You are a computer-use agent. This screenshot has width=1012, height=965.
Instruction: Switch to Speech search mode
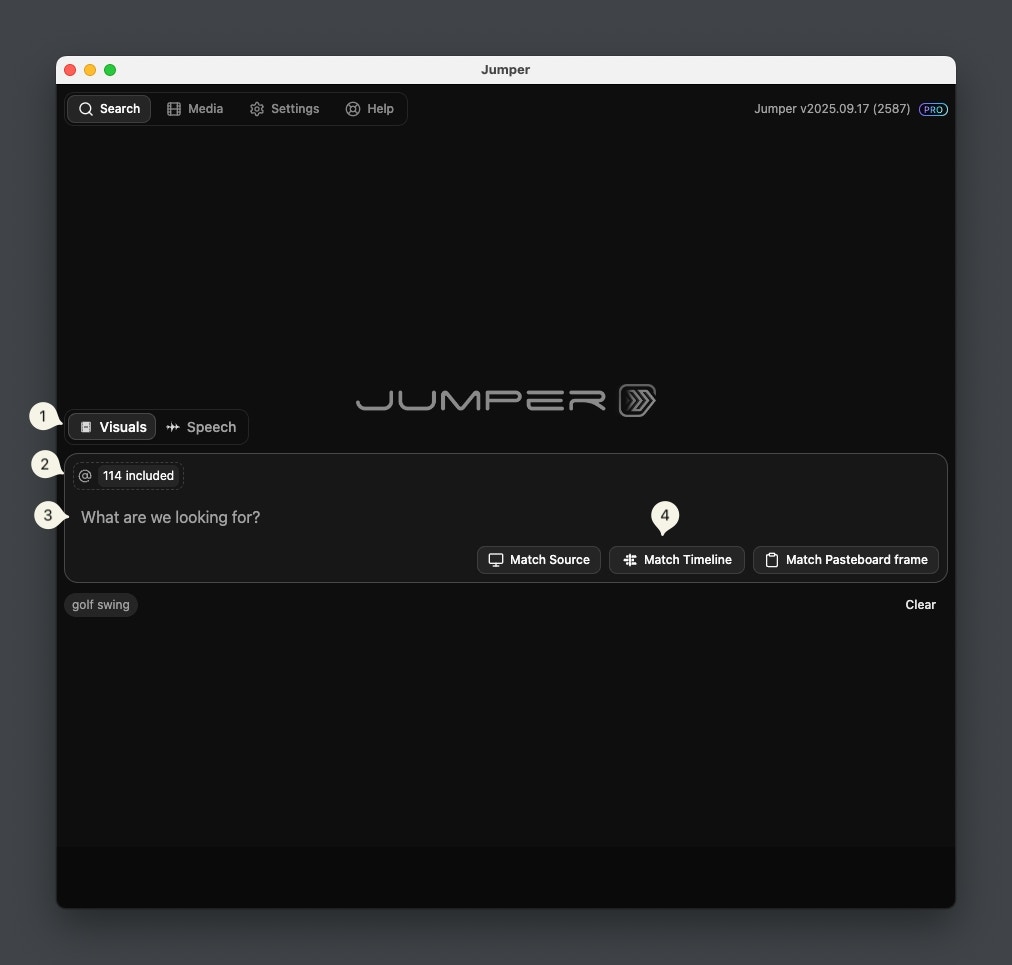(x=201, y=427)
